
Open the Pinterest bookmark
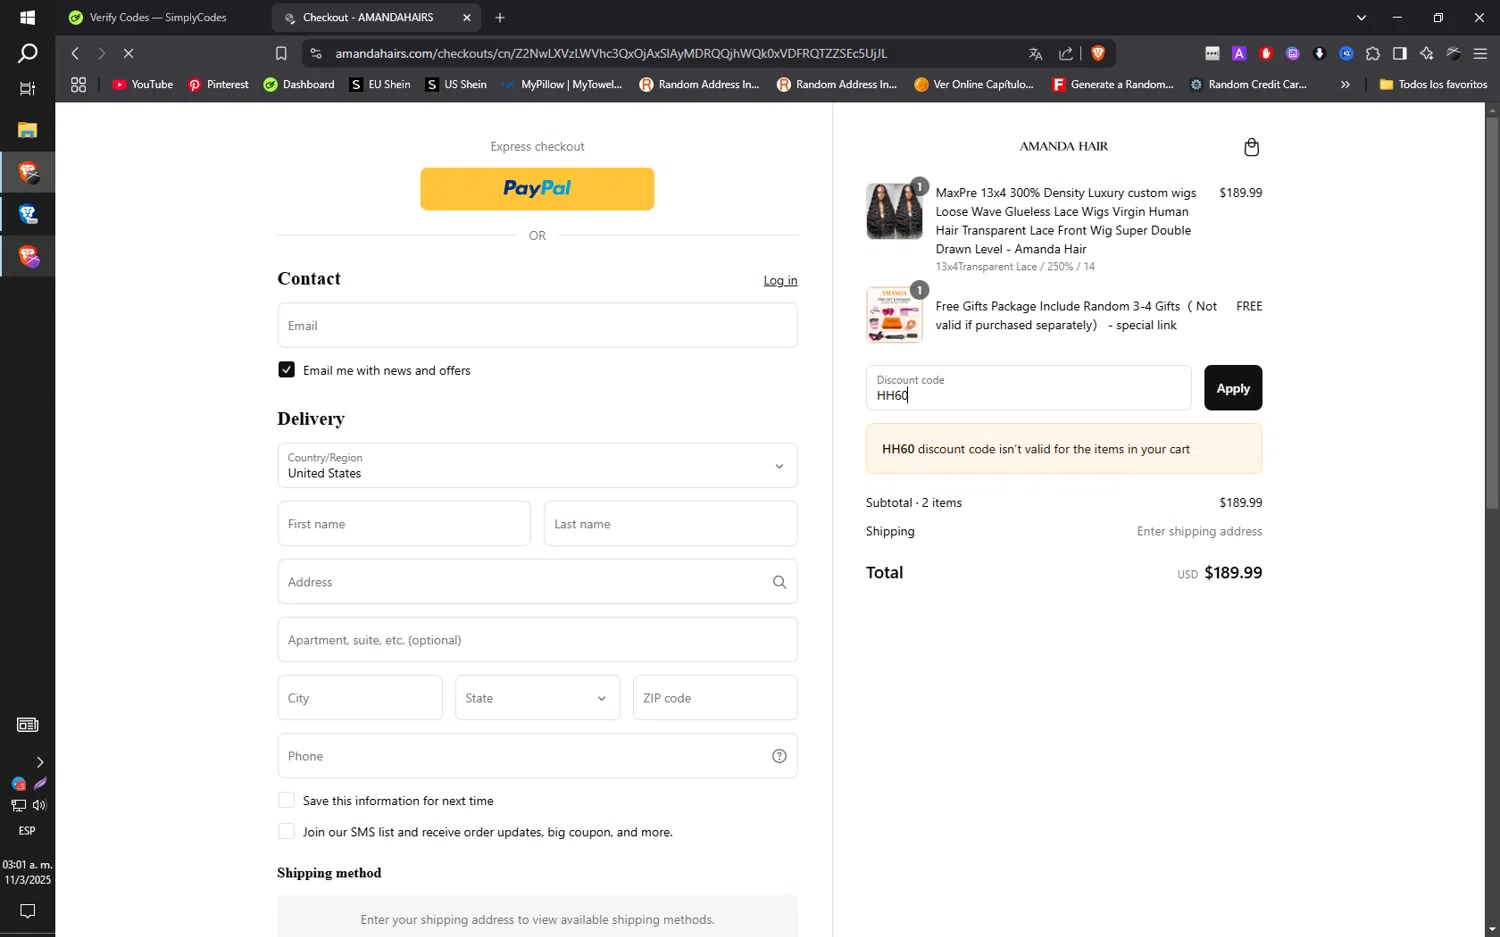218,85
